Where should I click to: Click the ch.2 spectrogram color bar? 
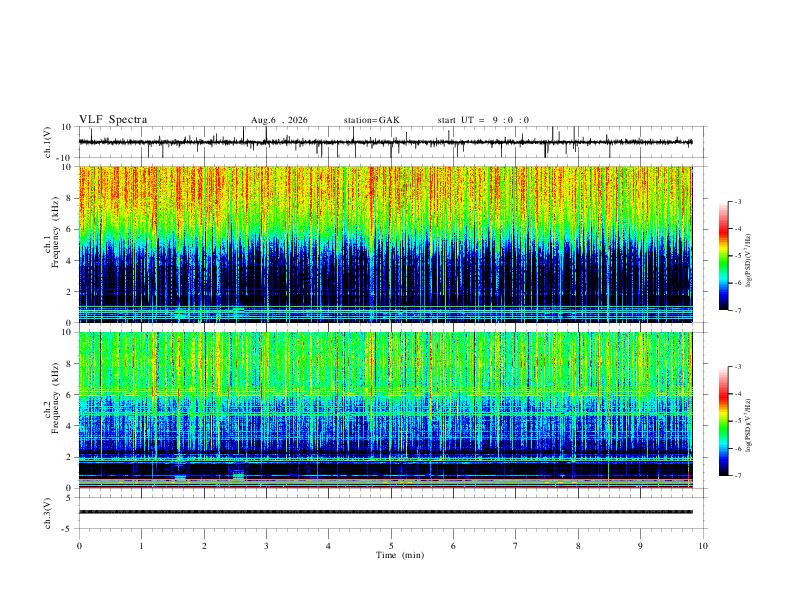(723, 421)
